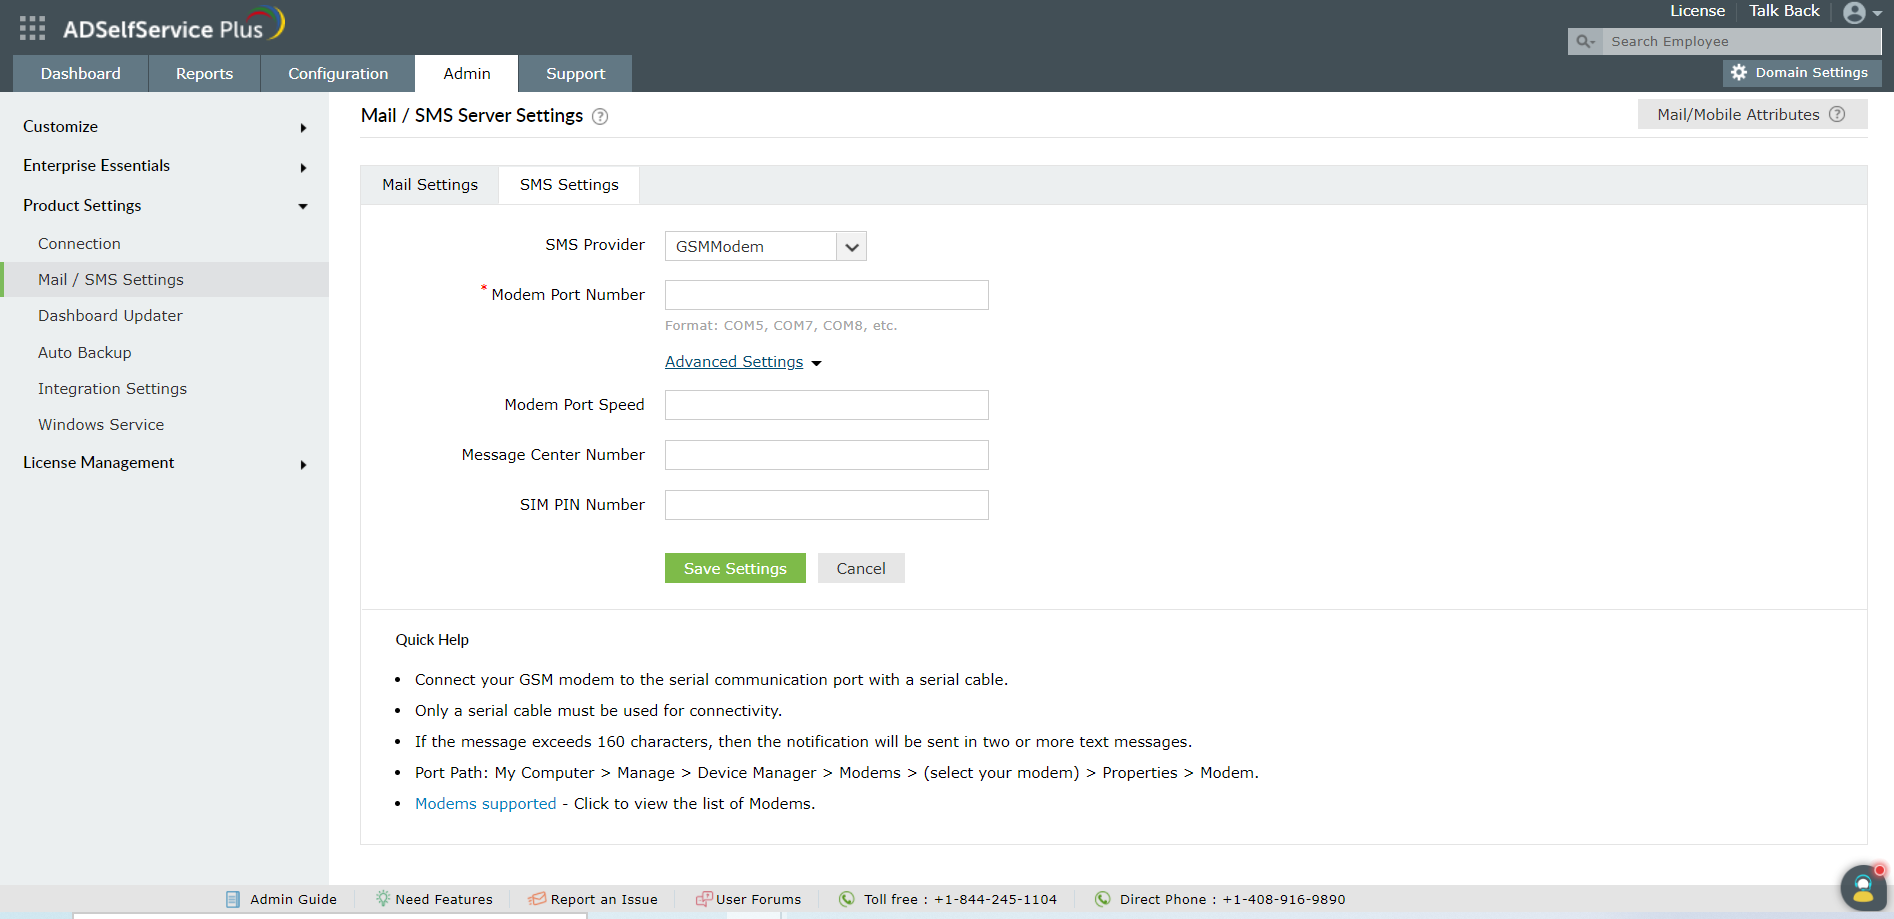
Task: Click the "Quick Help" heading
Action: 432,640
